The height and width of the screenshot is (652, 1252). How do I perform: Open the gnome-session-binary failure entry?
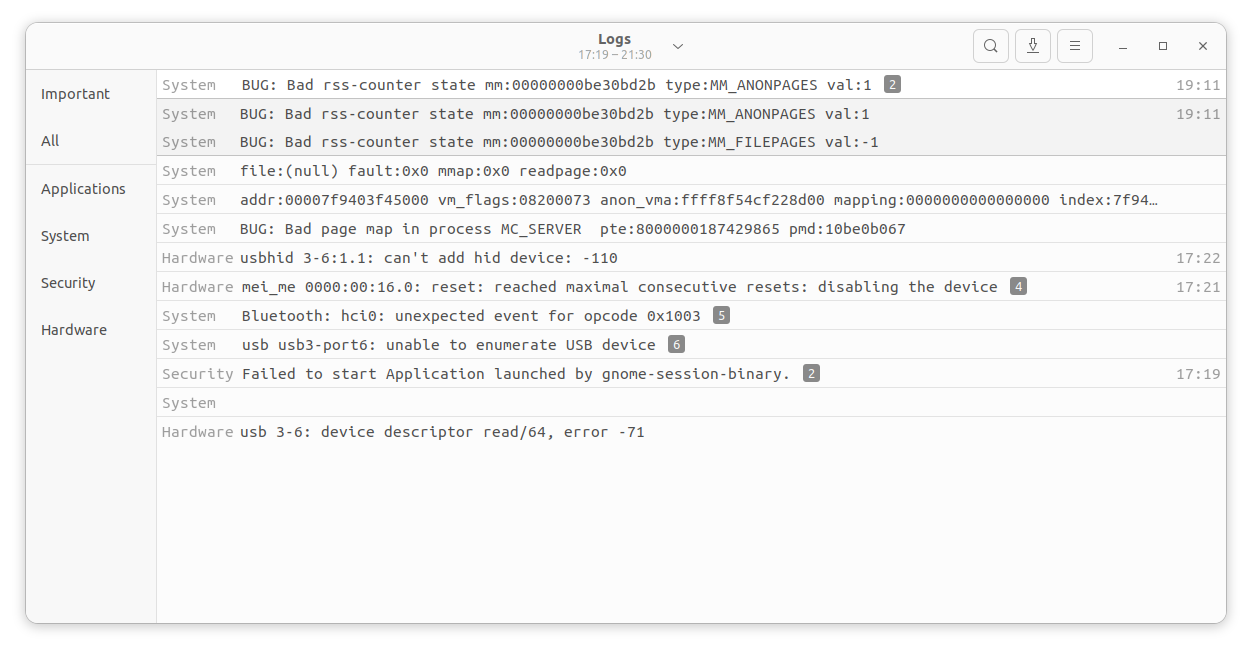[515, 374]
